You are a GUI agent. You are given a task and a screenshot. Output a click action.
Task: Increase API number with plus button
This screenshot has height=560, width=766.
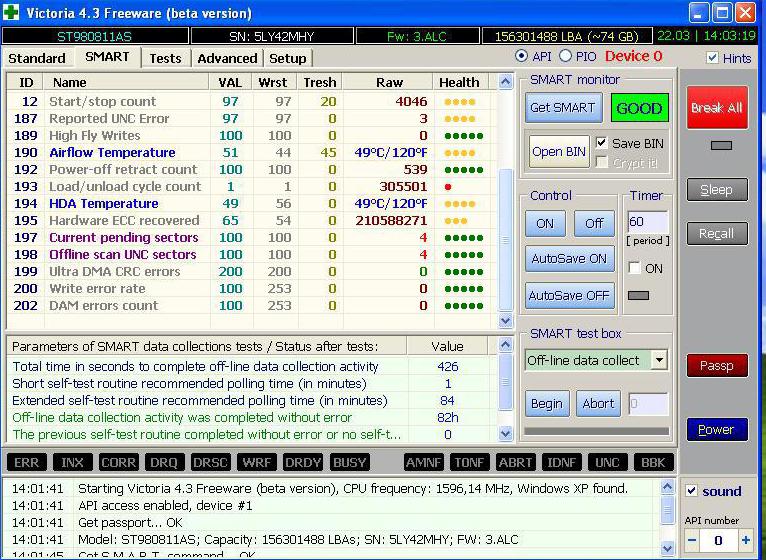click(746, 540)
